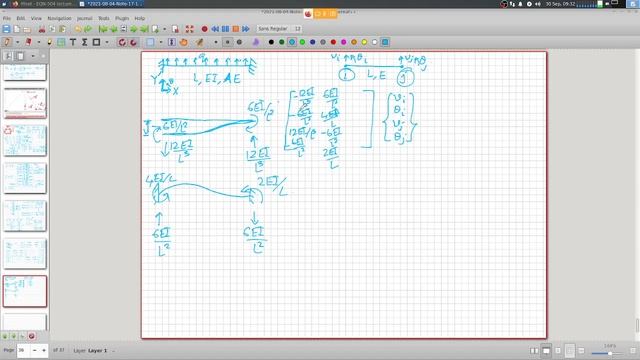
Task: Open the Pen tool options dropdown
Action: [x=17, y=42]
